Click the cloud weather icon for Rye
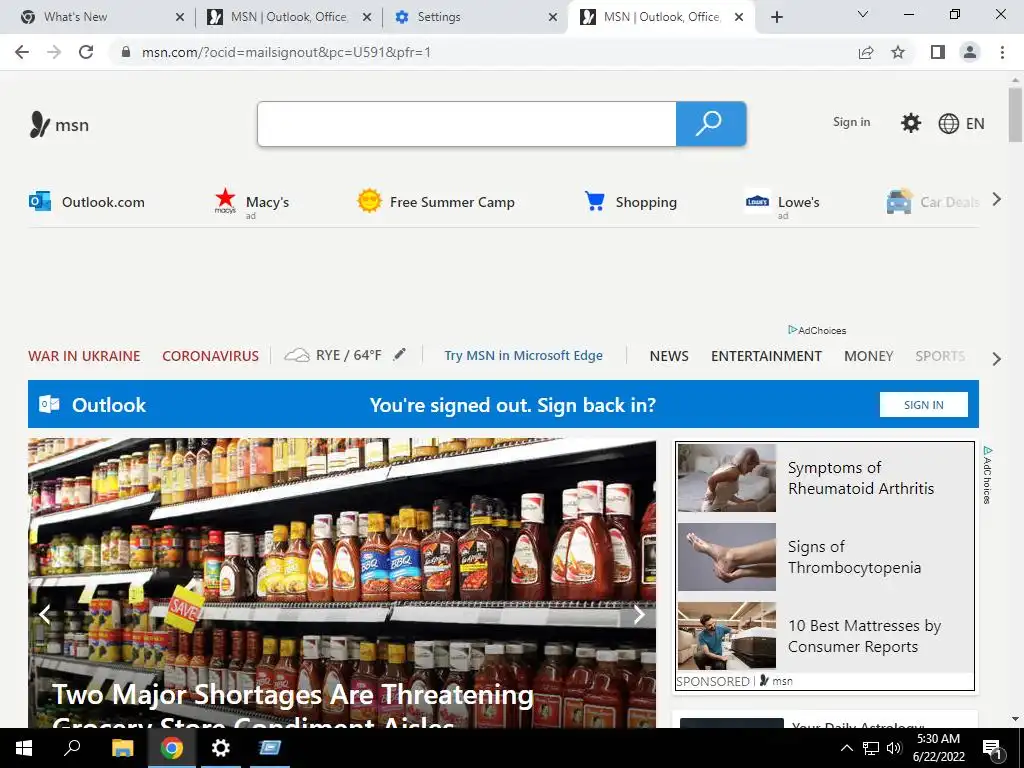Screen dimensions: 1024x768 pyautogui.click(x=296, y=355)
